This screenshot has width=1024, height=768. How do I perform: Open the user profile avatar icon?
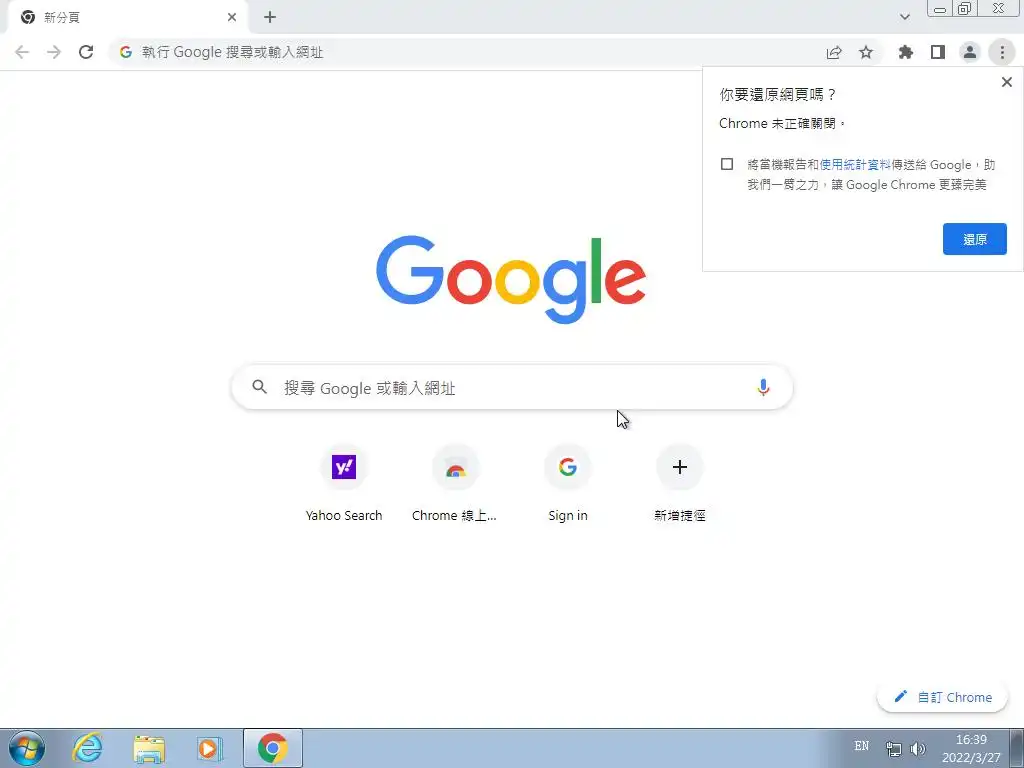pyautogui.click(x=970, y=52)
